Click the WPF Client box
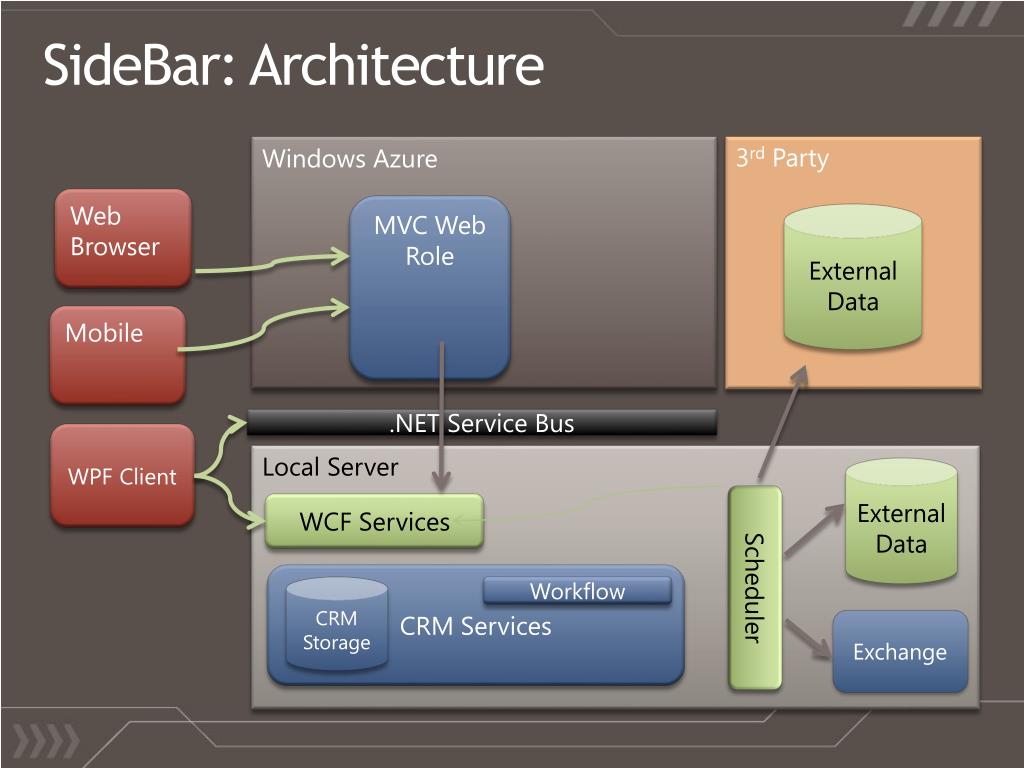1024x768 pixels. [x=122, y=475]
